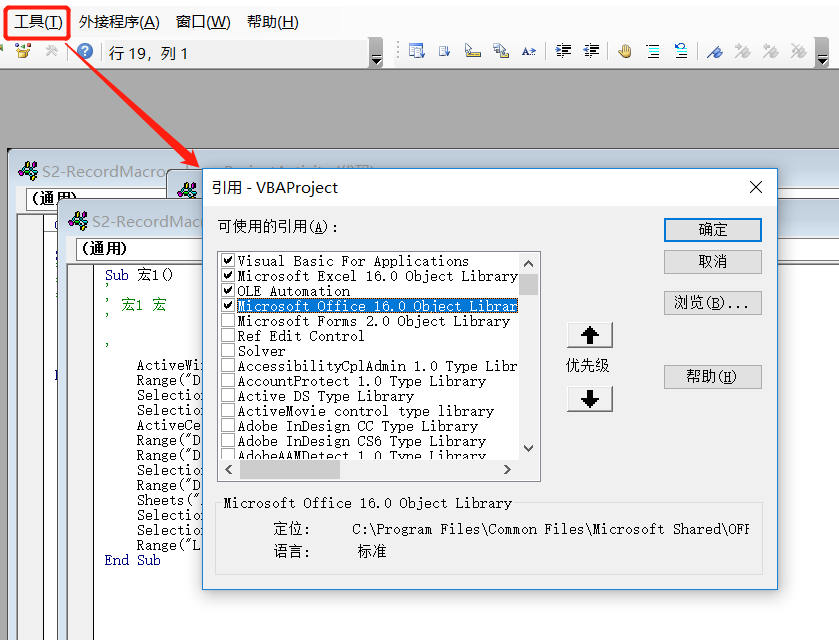The width and height of the screenshot is (839, 640).
Task: Click the green '宏1 宏' comment line
Action: (143, 305)
